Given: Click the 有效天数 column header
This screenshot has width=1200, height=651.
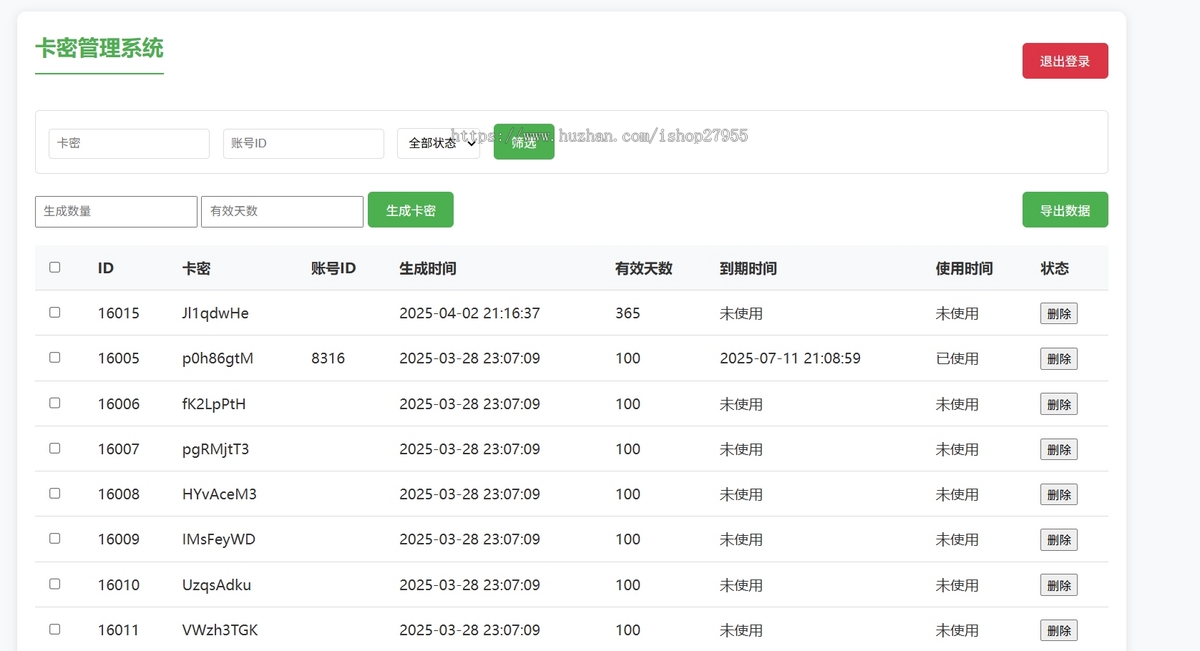Looking at the screenshot, I should click(644, 268).
